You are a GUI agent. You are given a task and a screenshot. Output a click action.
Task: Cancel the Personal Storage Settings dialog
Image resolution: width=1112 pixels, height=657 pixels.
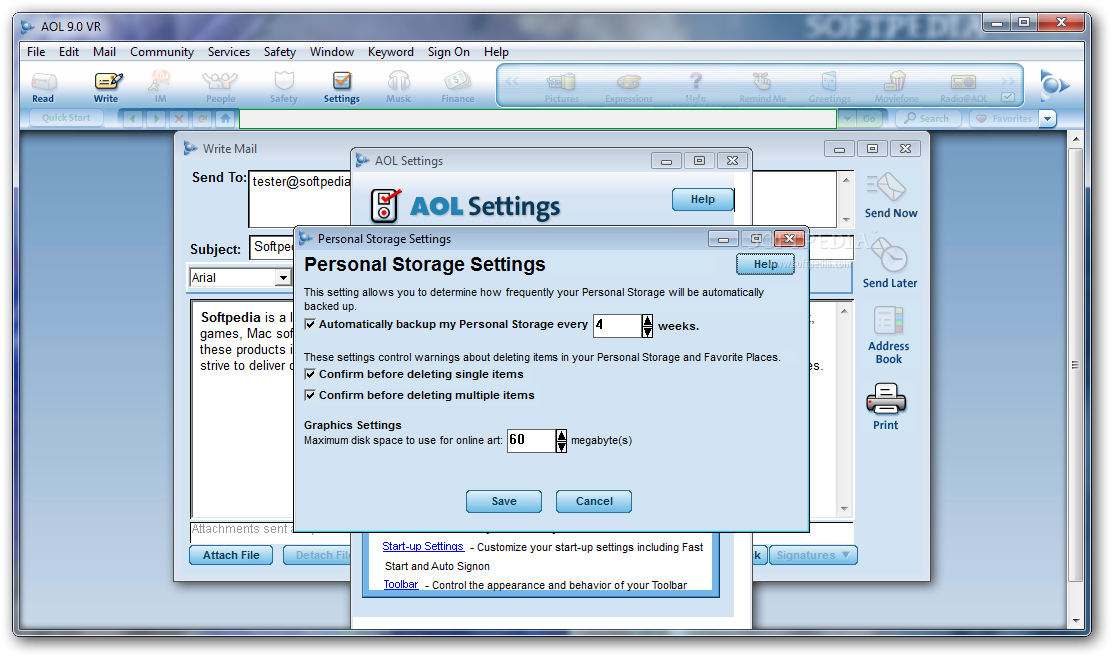coord(594,501)
